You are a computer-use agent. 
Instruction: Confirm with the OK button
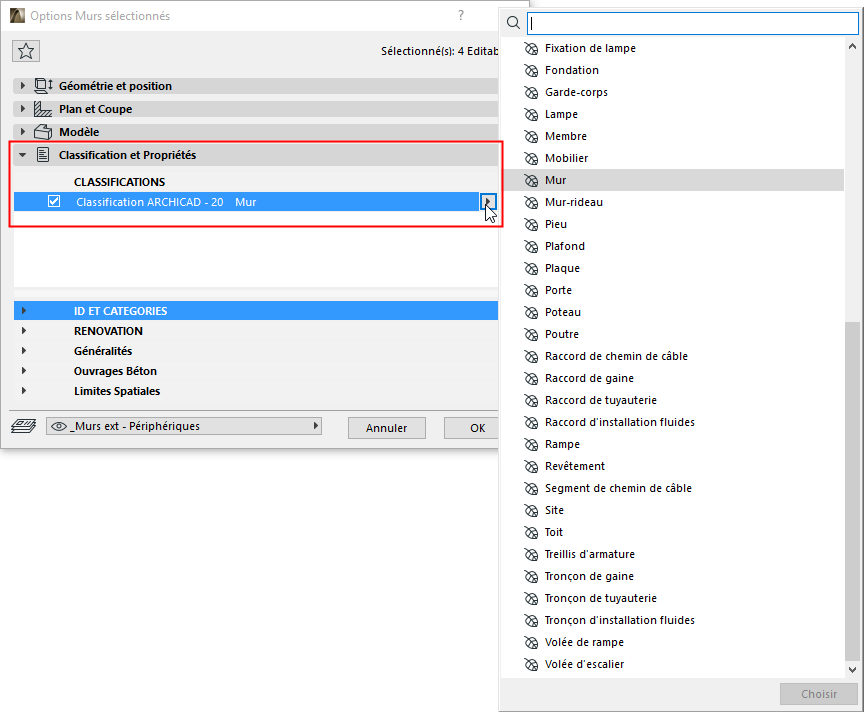[x=472, y=428]
